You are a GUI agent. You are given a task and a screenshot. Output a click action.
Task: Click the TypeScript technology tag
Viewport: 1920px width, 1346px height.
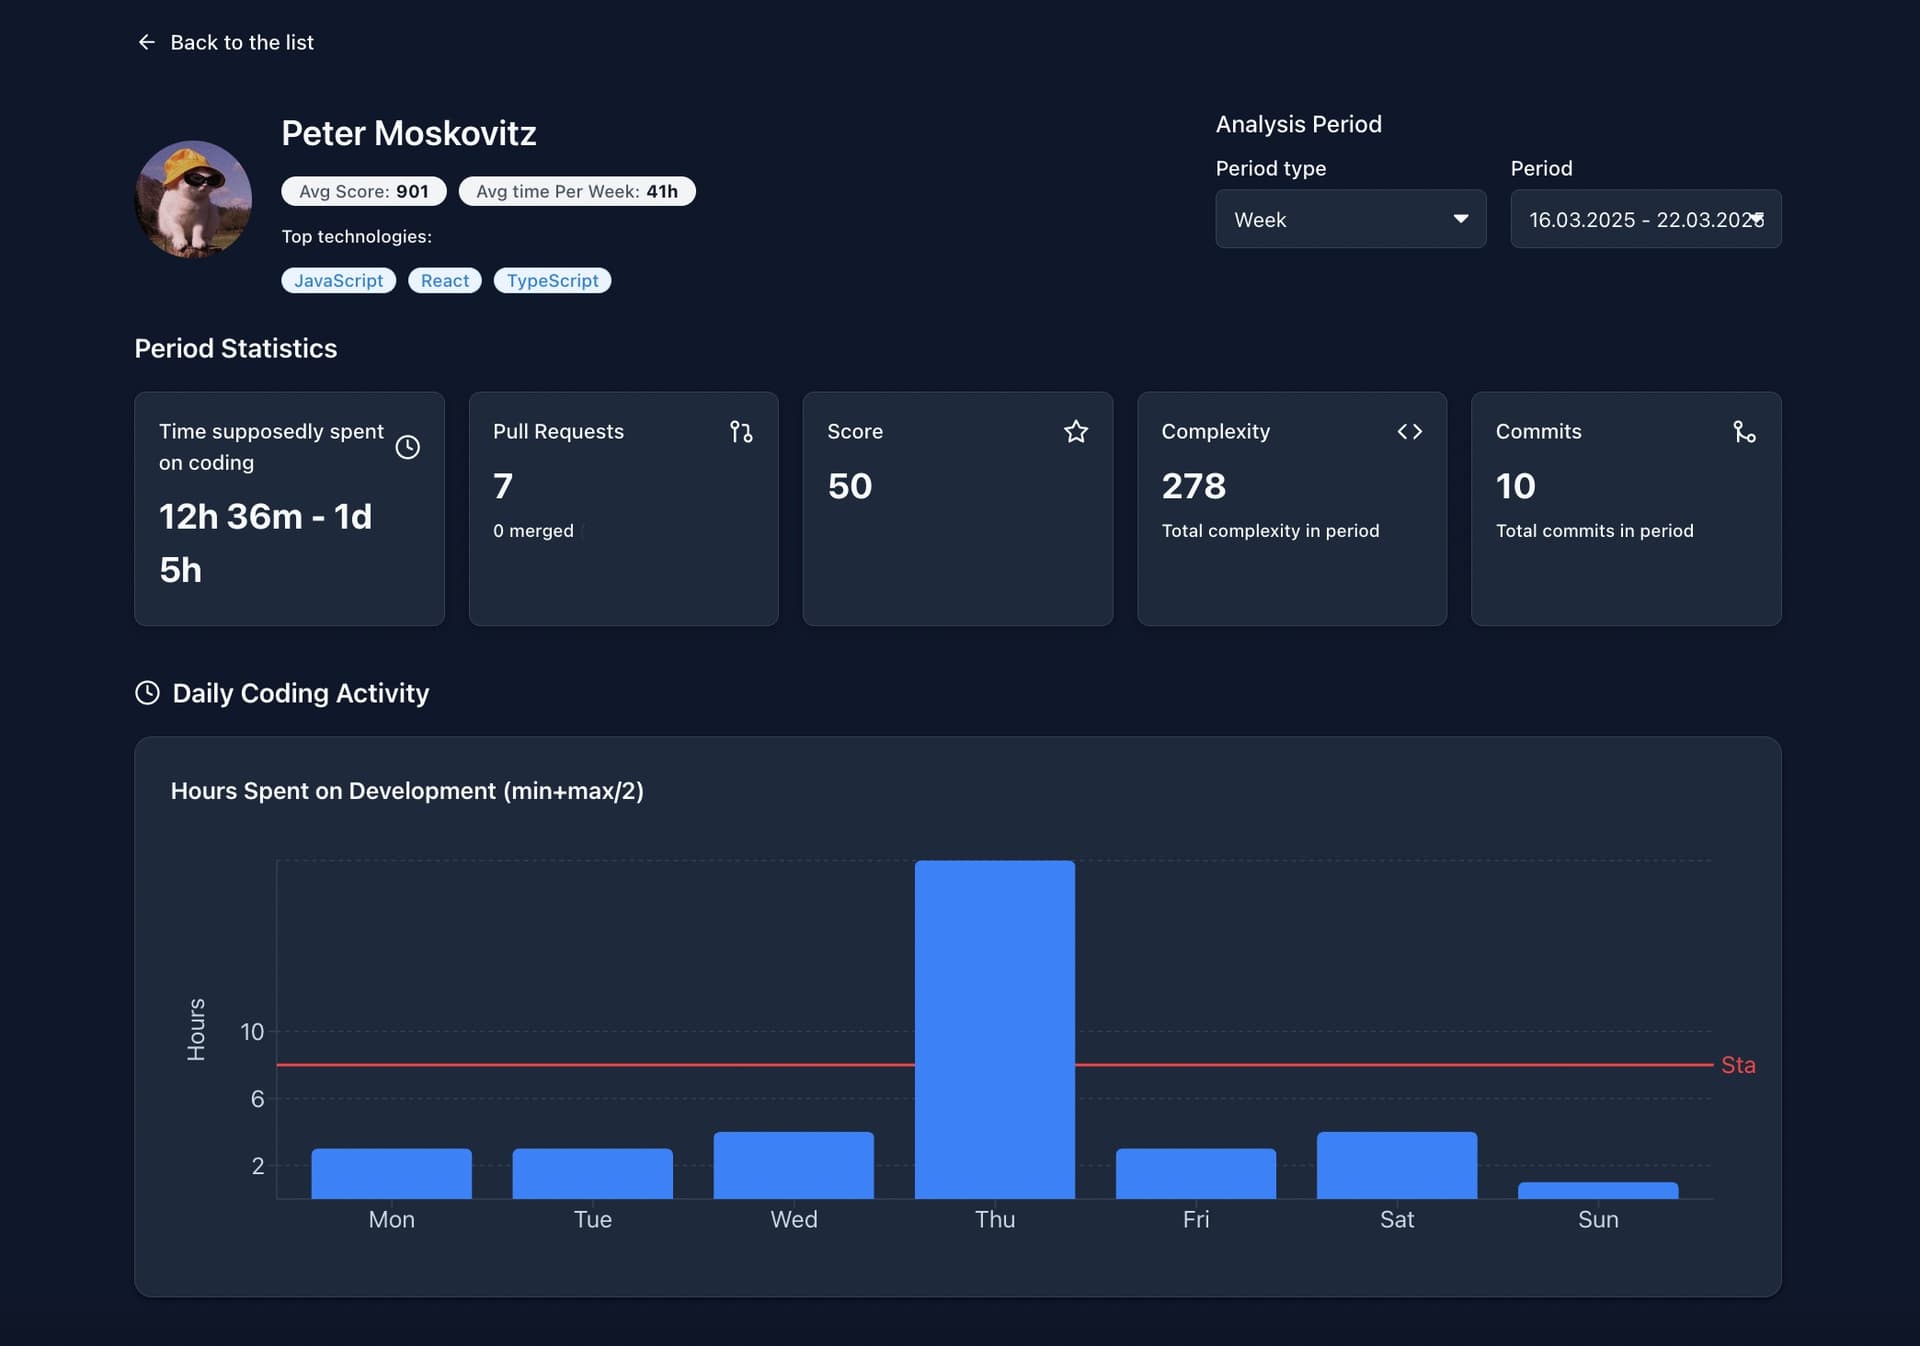[x=552, y=281]
